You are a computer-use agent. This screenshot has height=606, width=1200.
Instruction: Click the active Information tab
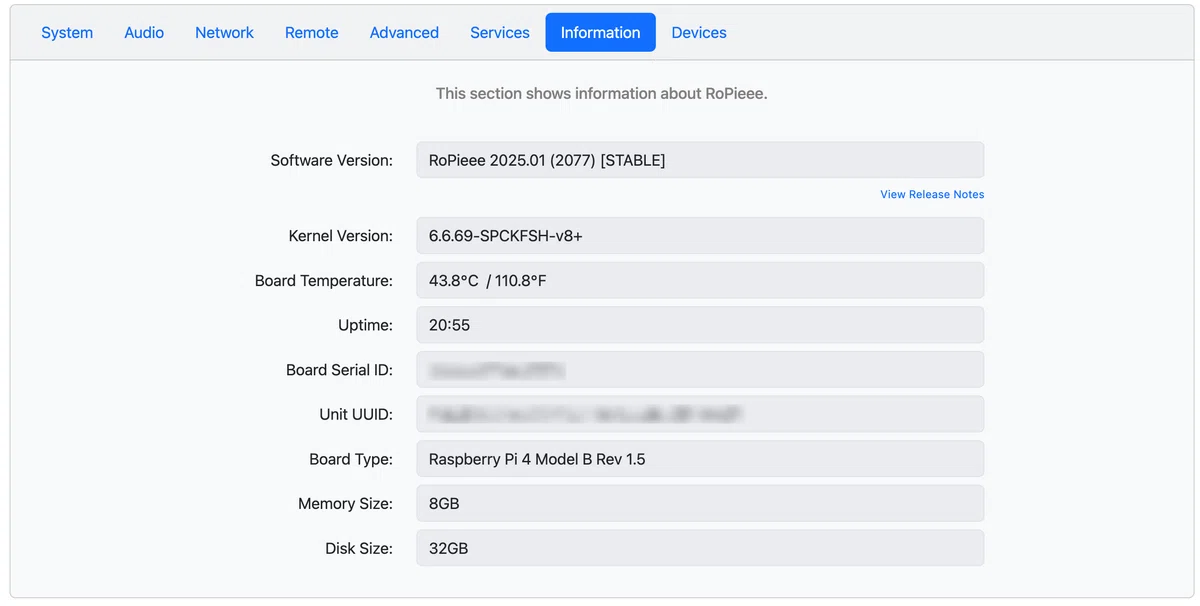[600, 33]
